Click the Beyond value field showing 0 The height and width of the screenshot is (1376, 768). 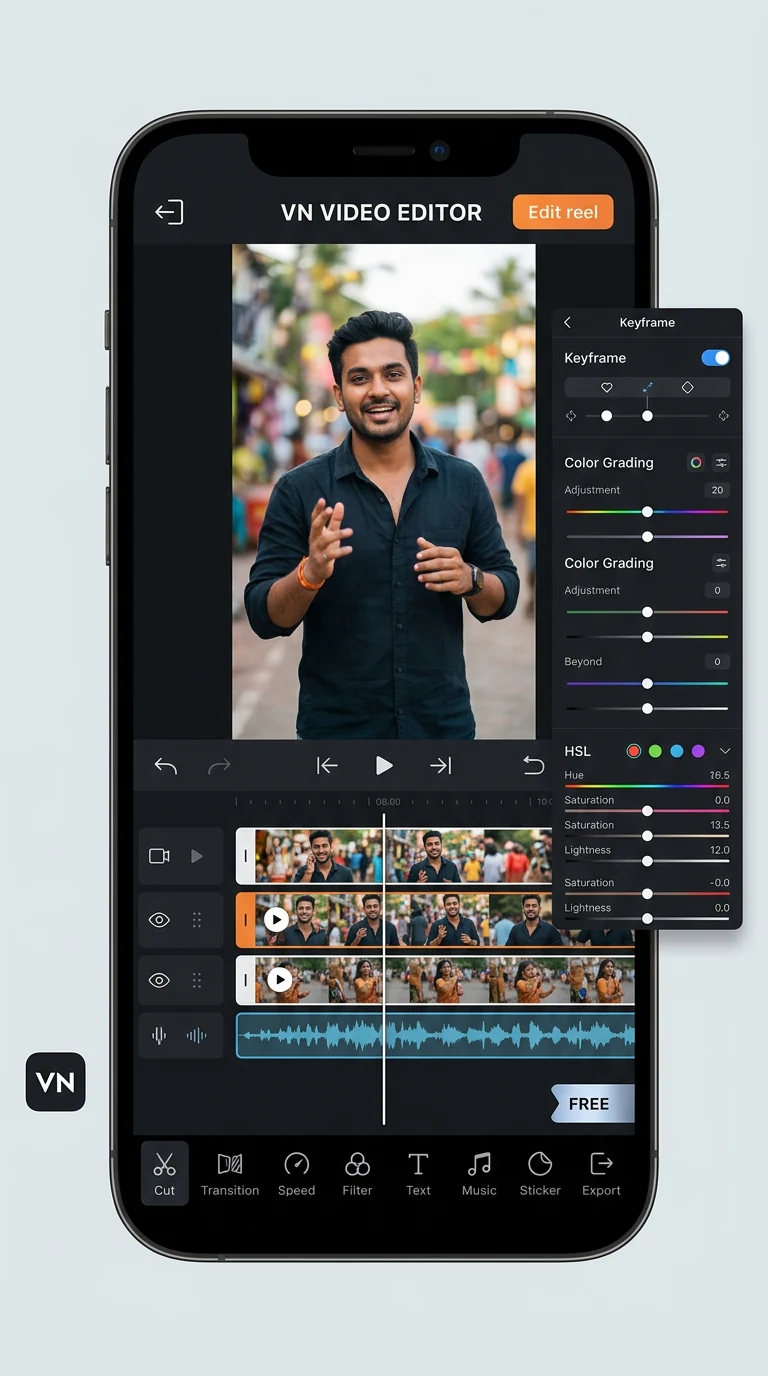point(717,661)
